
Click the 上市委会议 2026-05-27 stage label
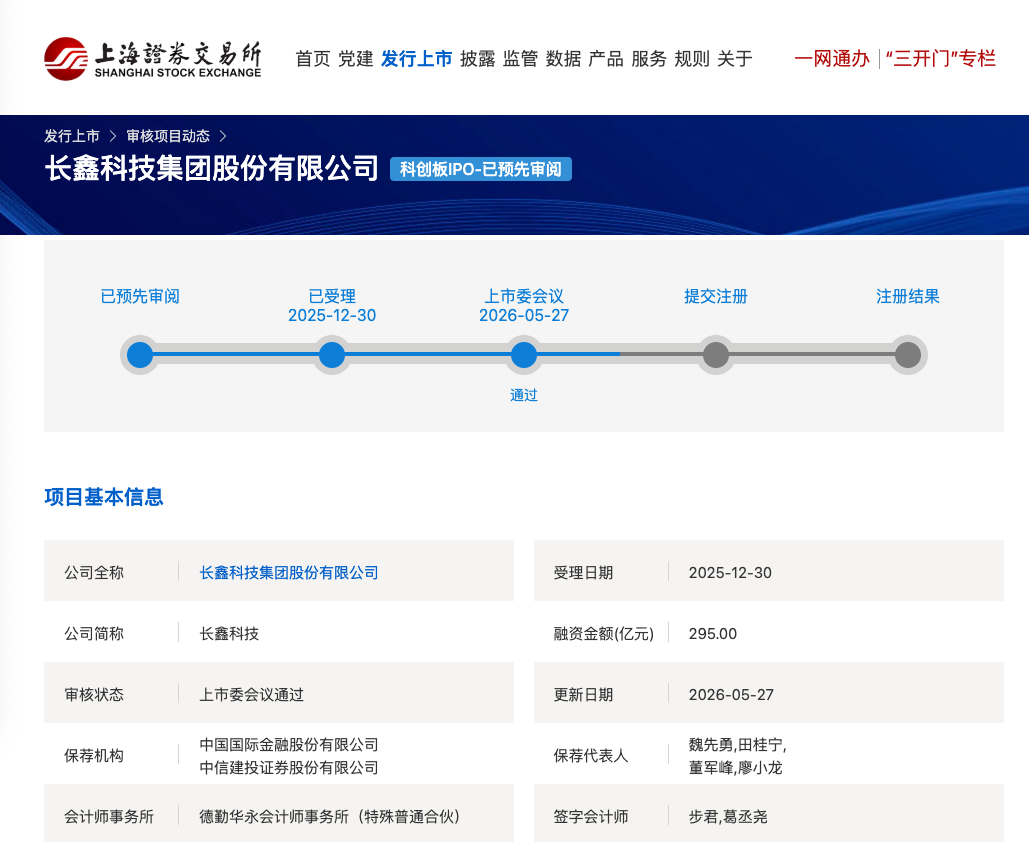click(524, 306)
